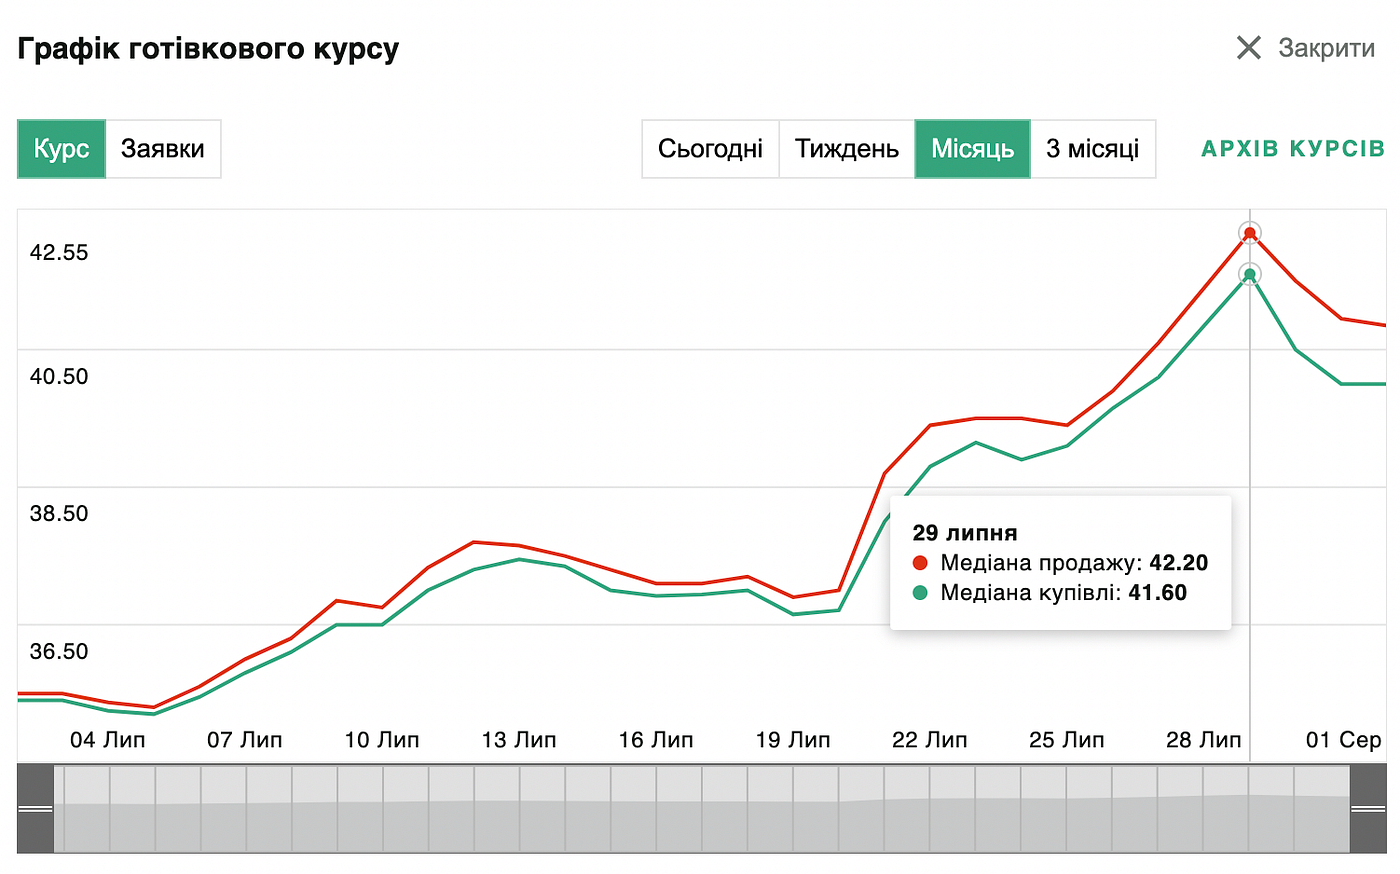Click the 13 Лип axis label
Screen dimensions: 1400x874
pyautogui.click(x=519, y=740)
